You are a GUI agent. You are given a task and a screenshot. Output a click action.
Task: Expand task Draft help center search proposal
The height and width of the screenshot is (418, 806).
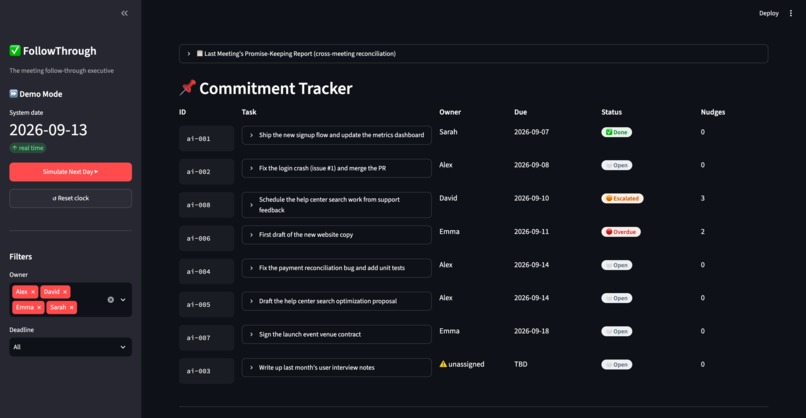pyautogui.click(x=336, y=301)
